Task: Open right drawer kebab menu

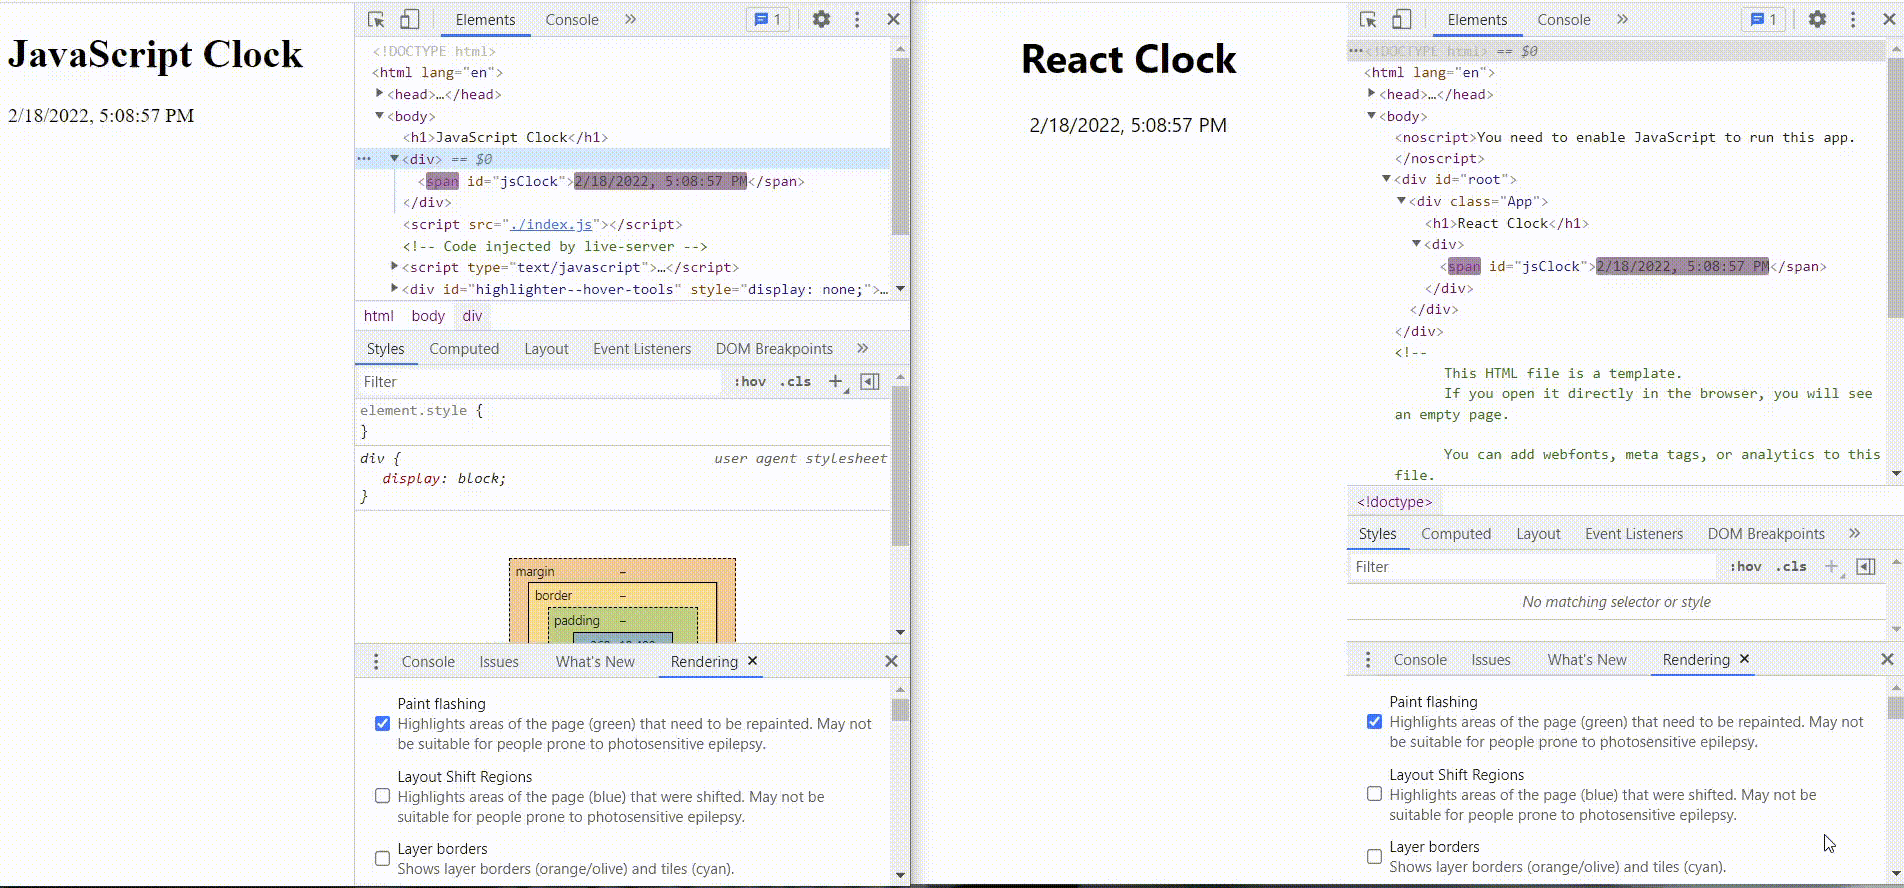Action: pos(1368,659)
